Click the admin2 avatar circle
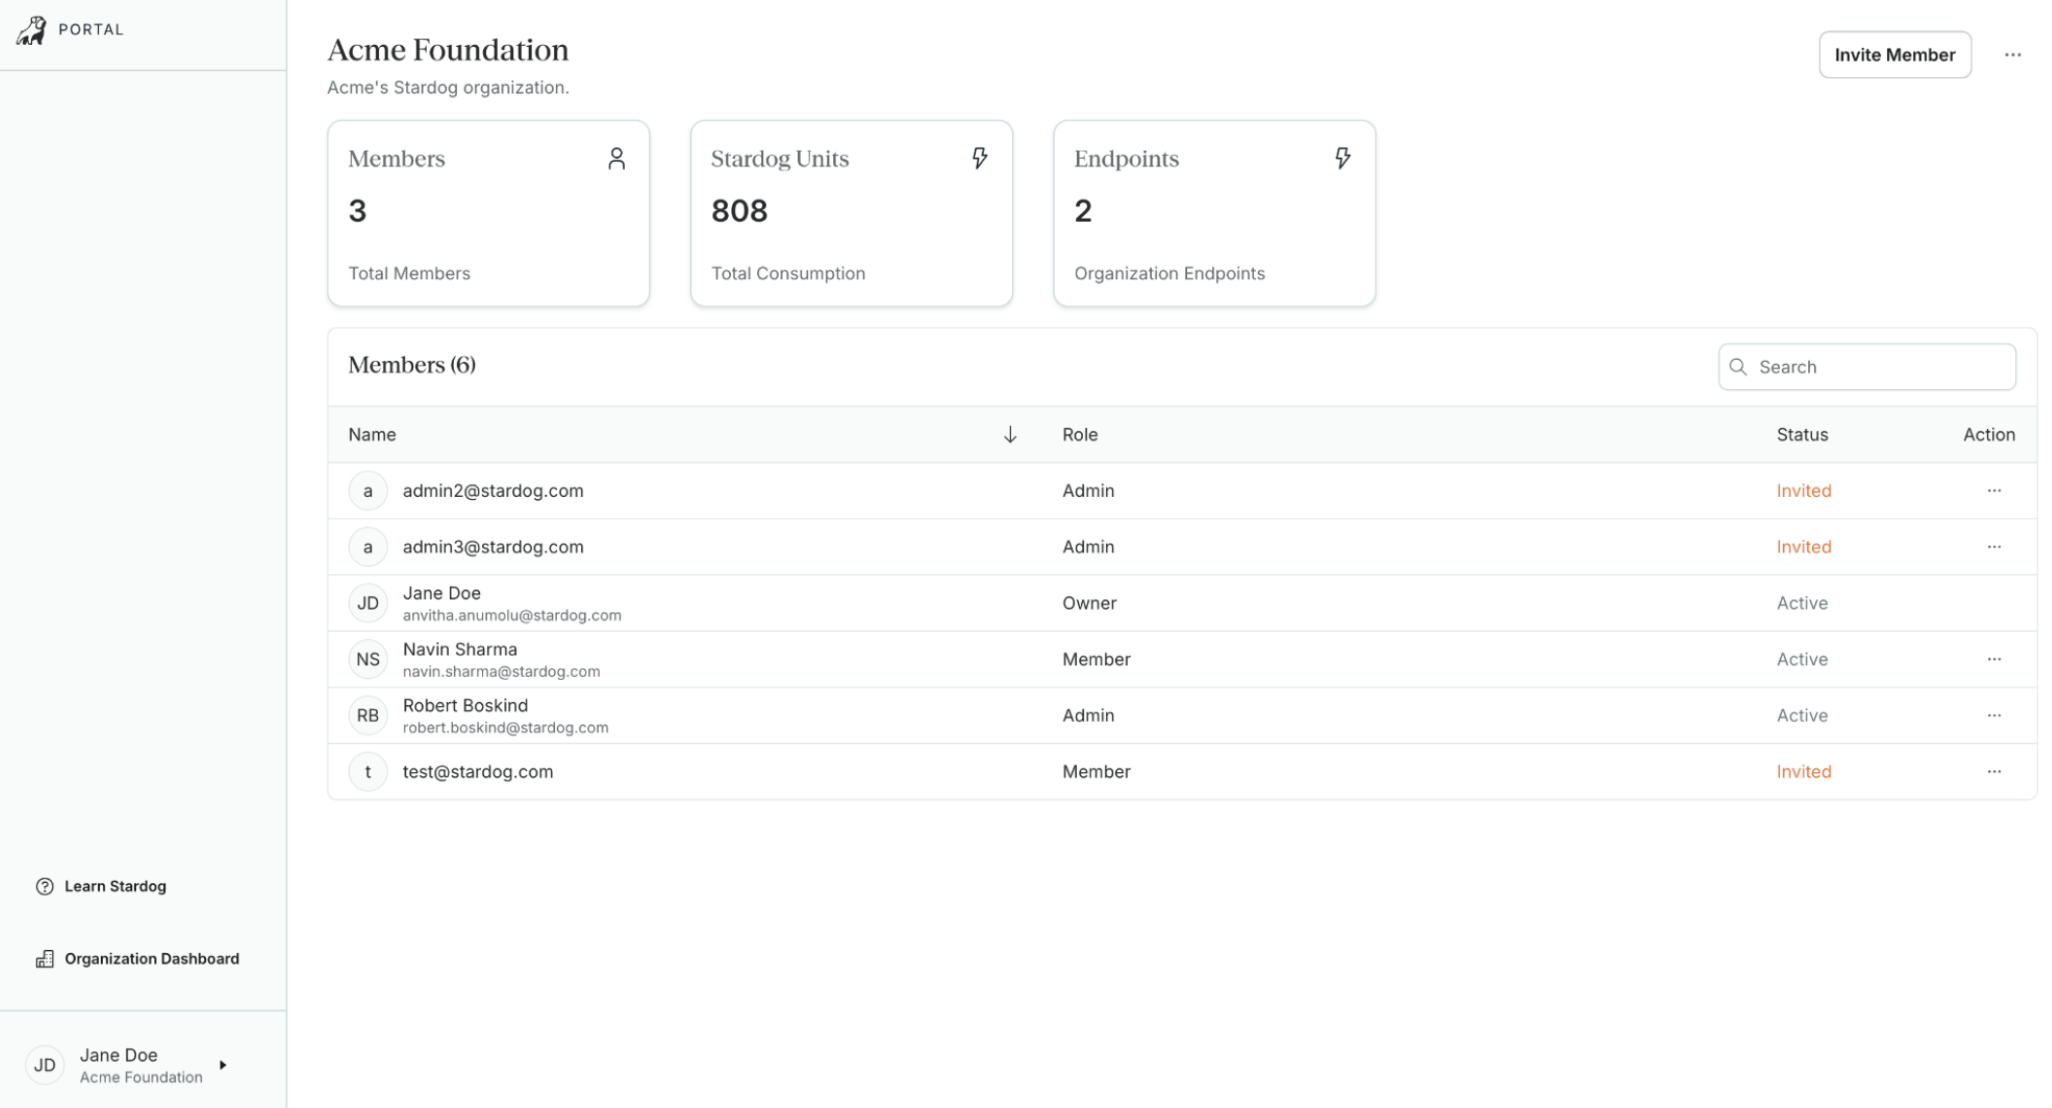 [x=368, y=491]
